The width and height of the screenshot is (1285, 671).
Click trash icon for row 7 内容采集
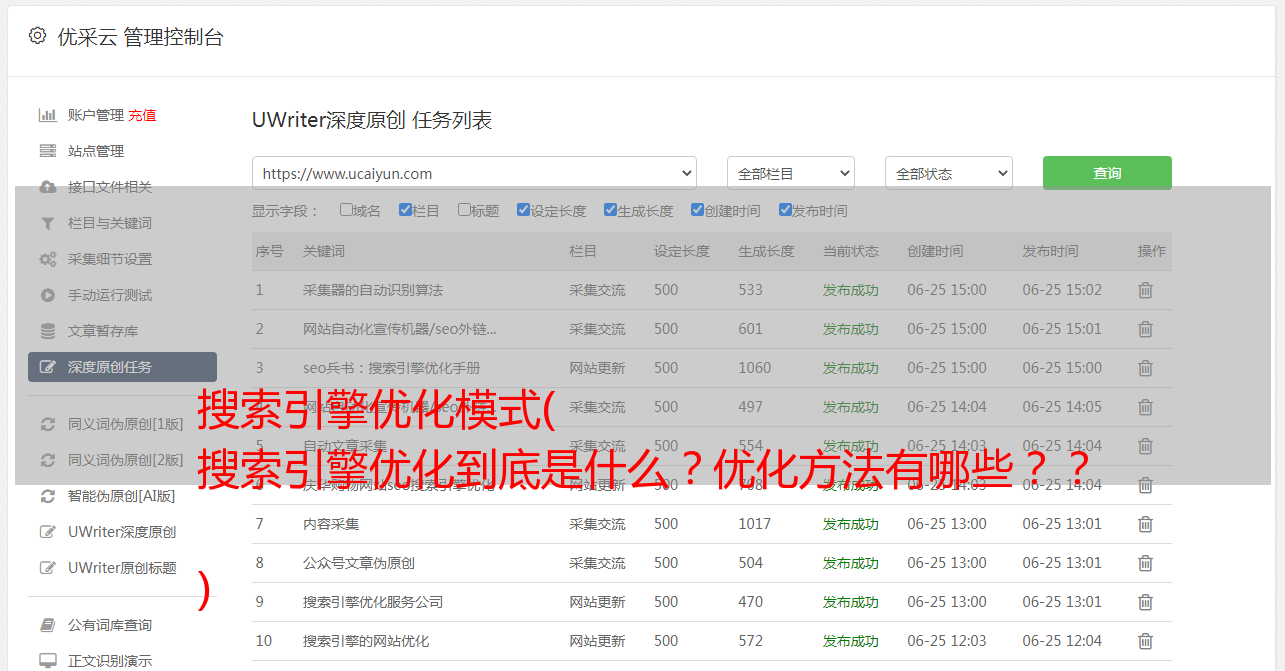click(1145, 524)
